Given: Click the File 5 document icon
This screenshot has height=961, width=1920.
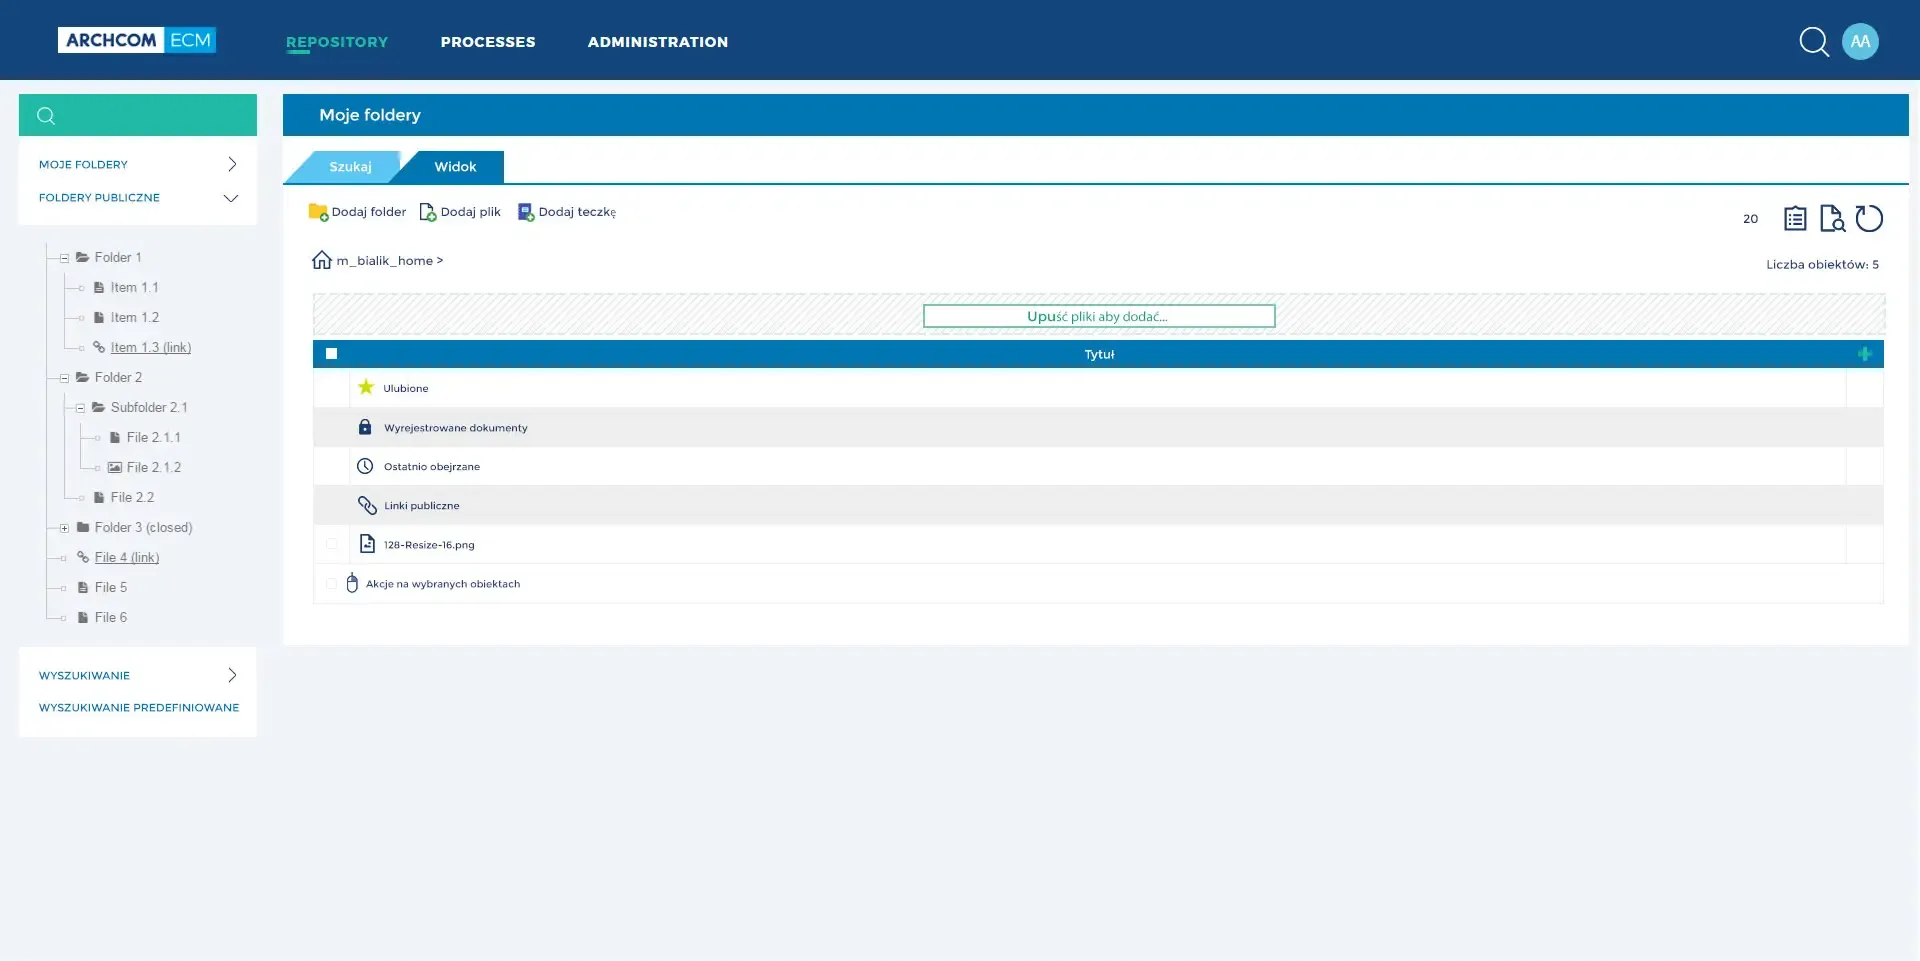Looking at the screenshot, I should tap(83, 587).
